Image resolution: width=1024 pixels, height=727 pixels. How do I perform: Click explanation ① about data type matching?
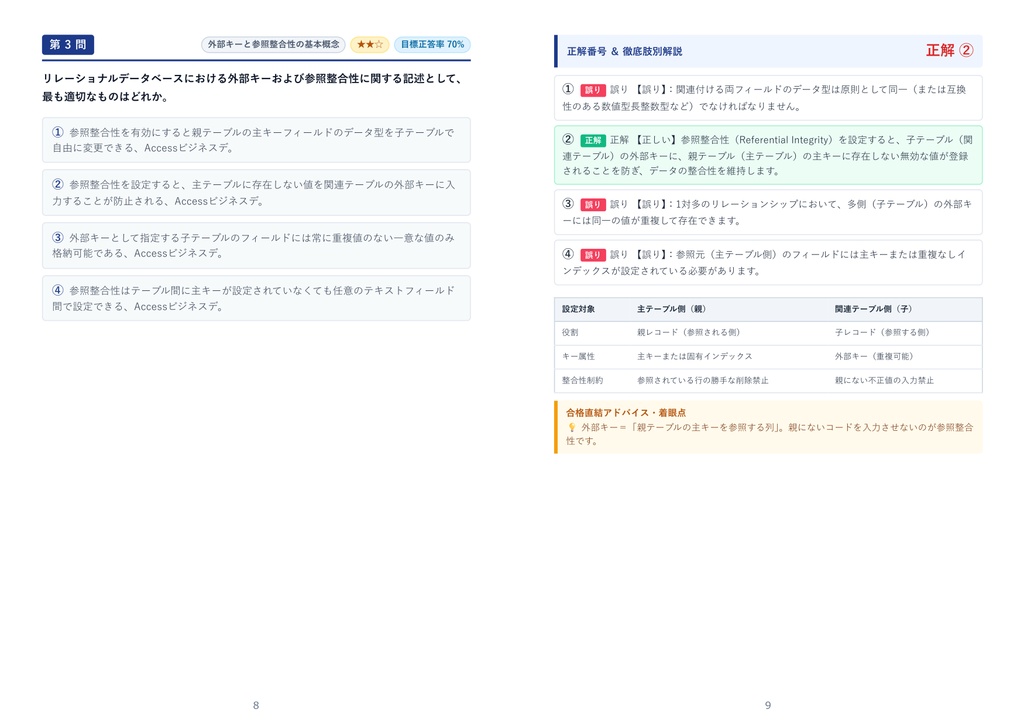(768, 98)
